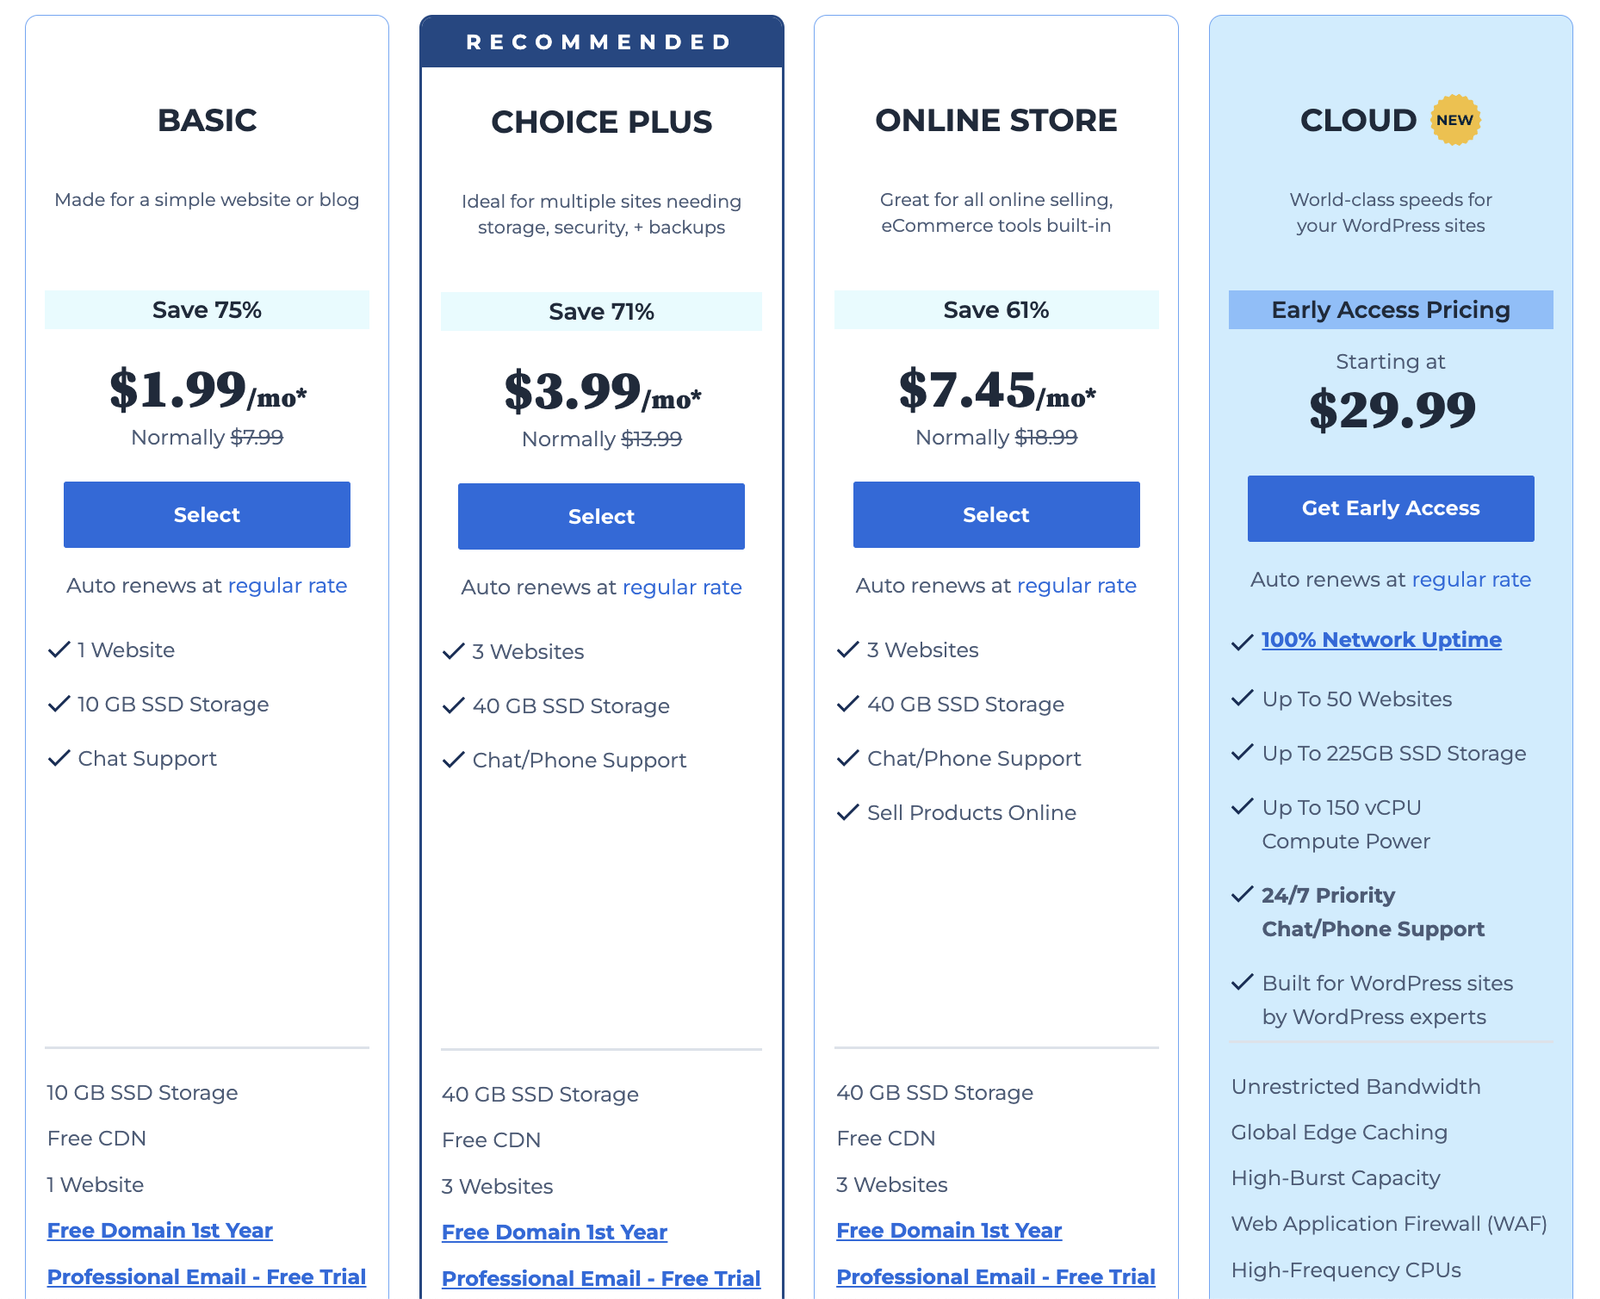Click the Save 75% banner

[x=207, y=310]
